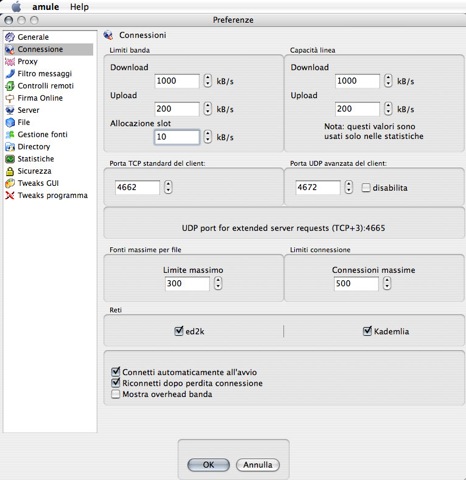
Task: Click the Annulla button
Action: (x=258, y=465)
